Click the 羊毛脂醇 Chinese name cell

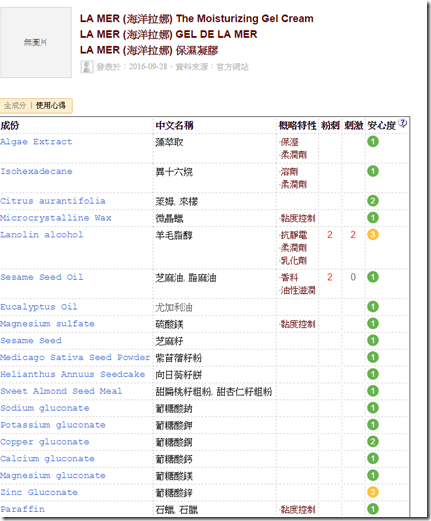tap(174, 235)
